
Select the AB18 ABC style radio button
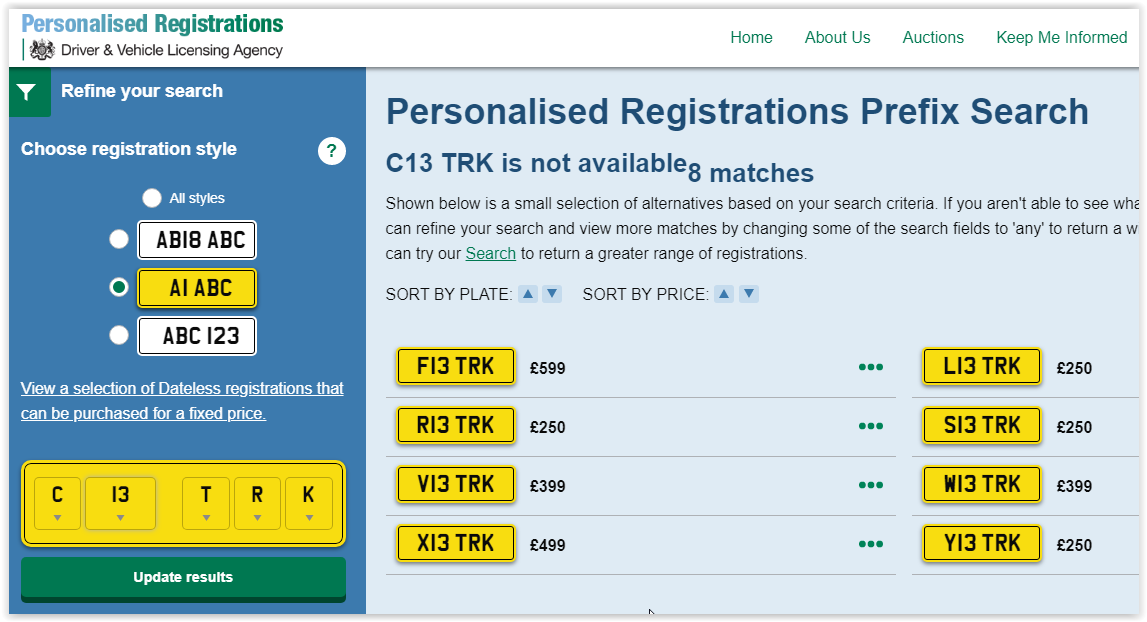coord(119,239)
